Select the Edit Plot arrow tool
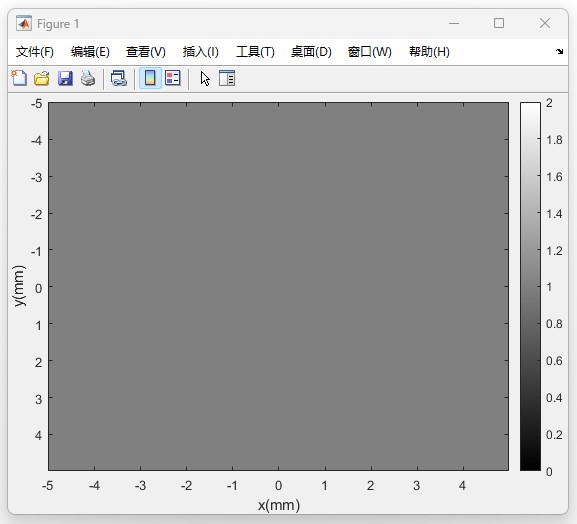 [x=205, y=78]
